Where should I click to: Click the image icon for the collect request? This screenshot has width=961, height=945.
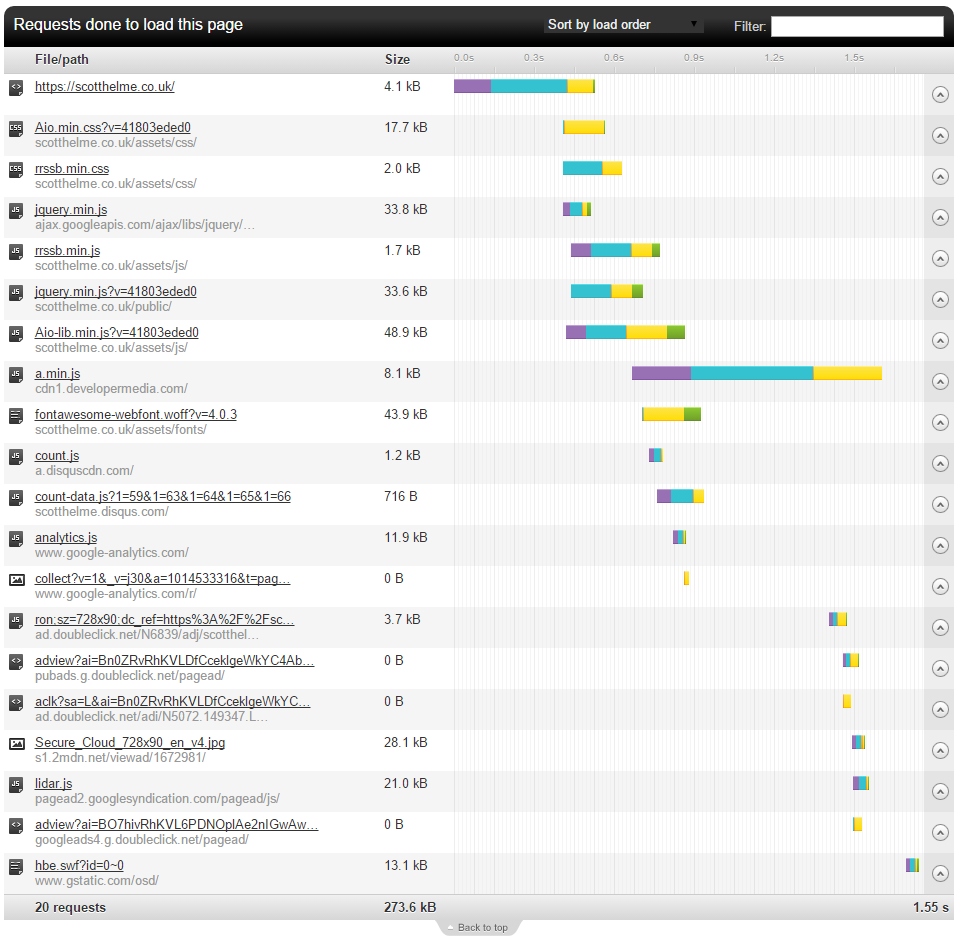click(x=16, y=579)
